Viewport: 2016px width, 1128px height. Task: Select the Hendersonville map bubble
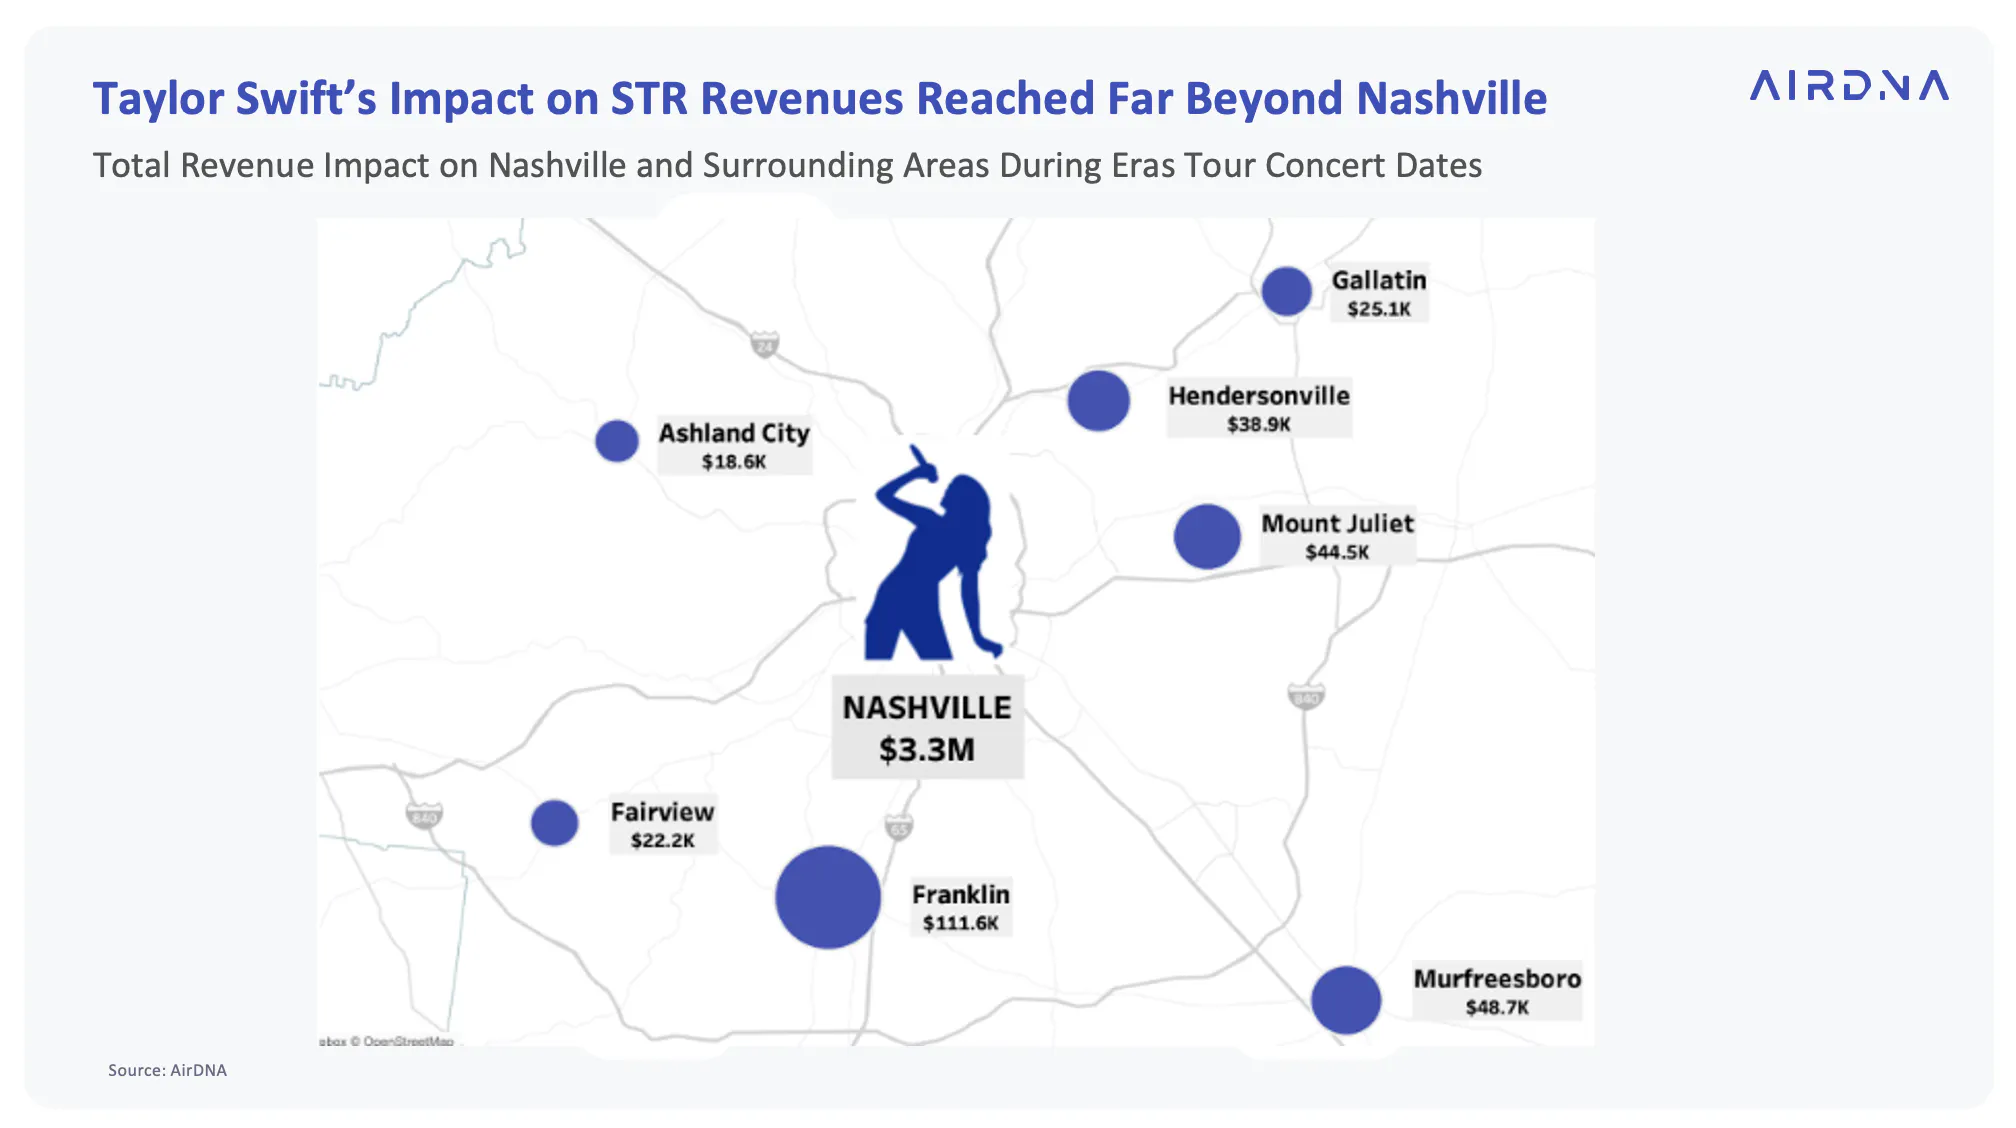tap(1098, 400)
